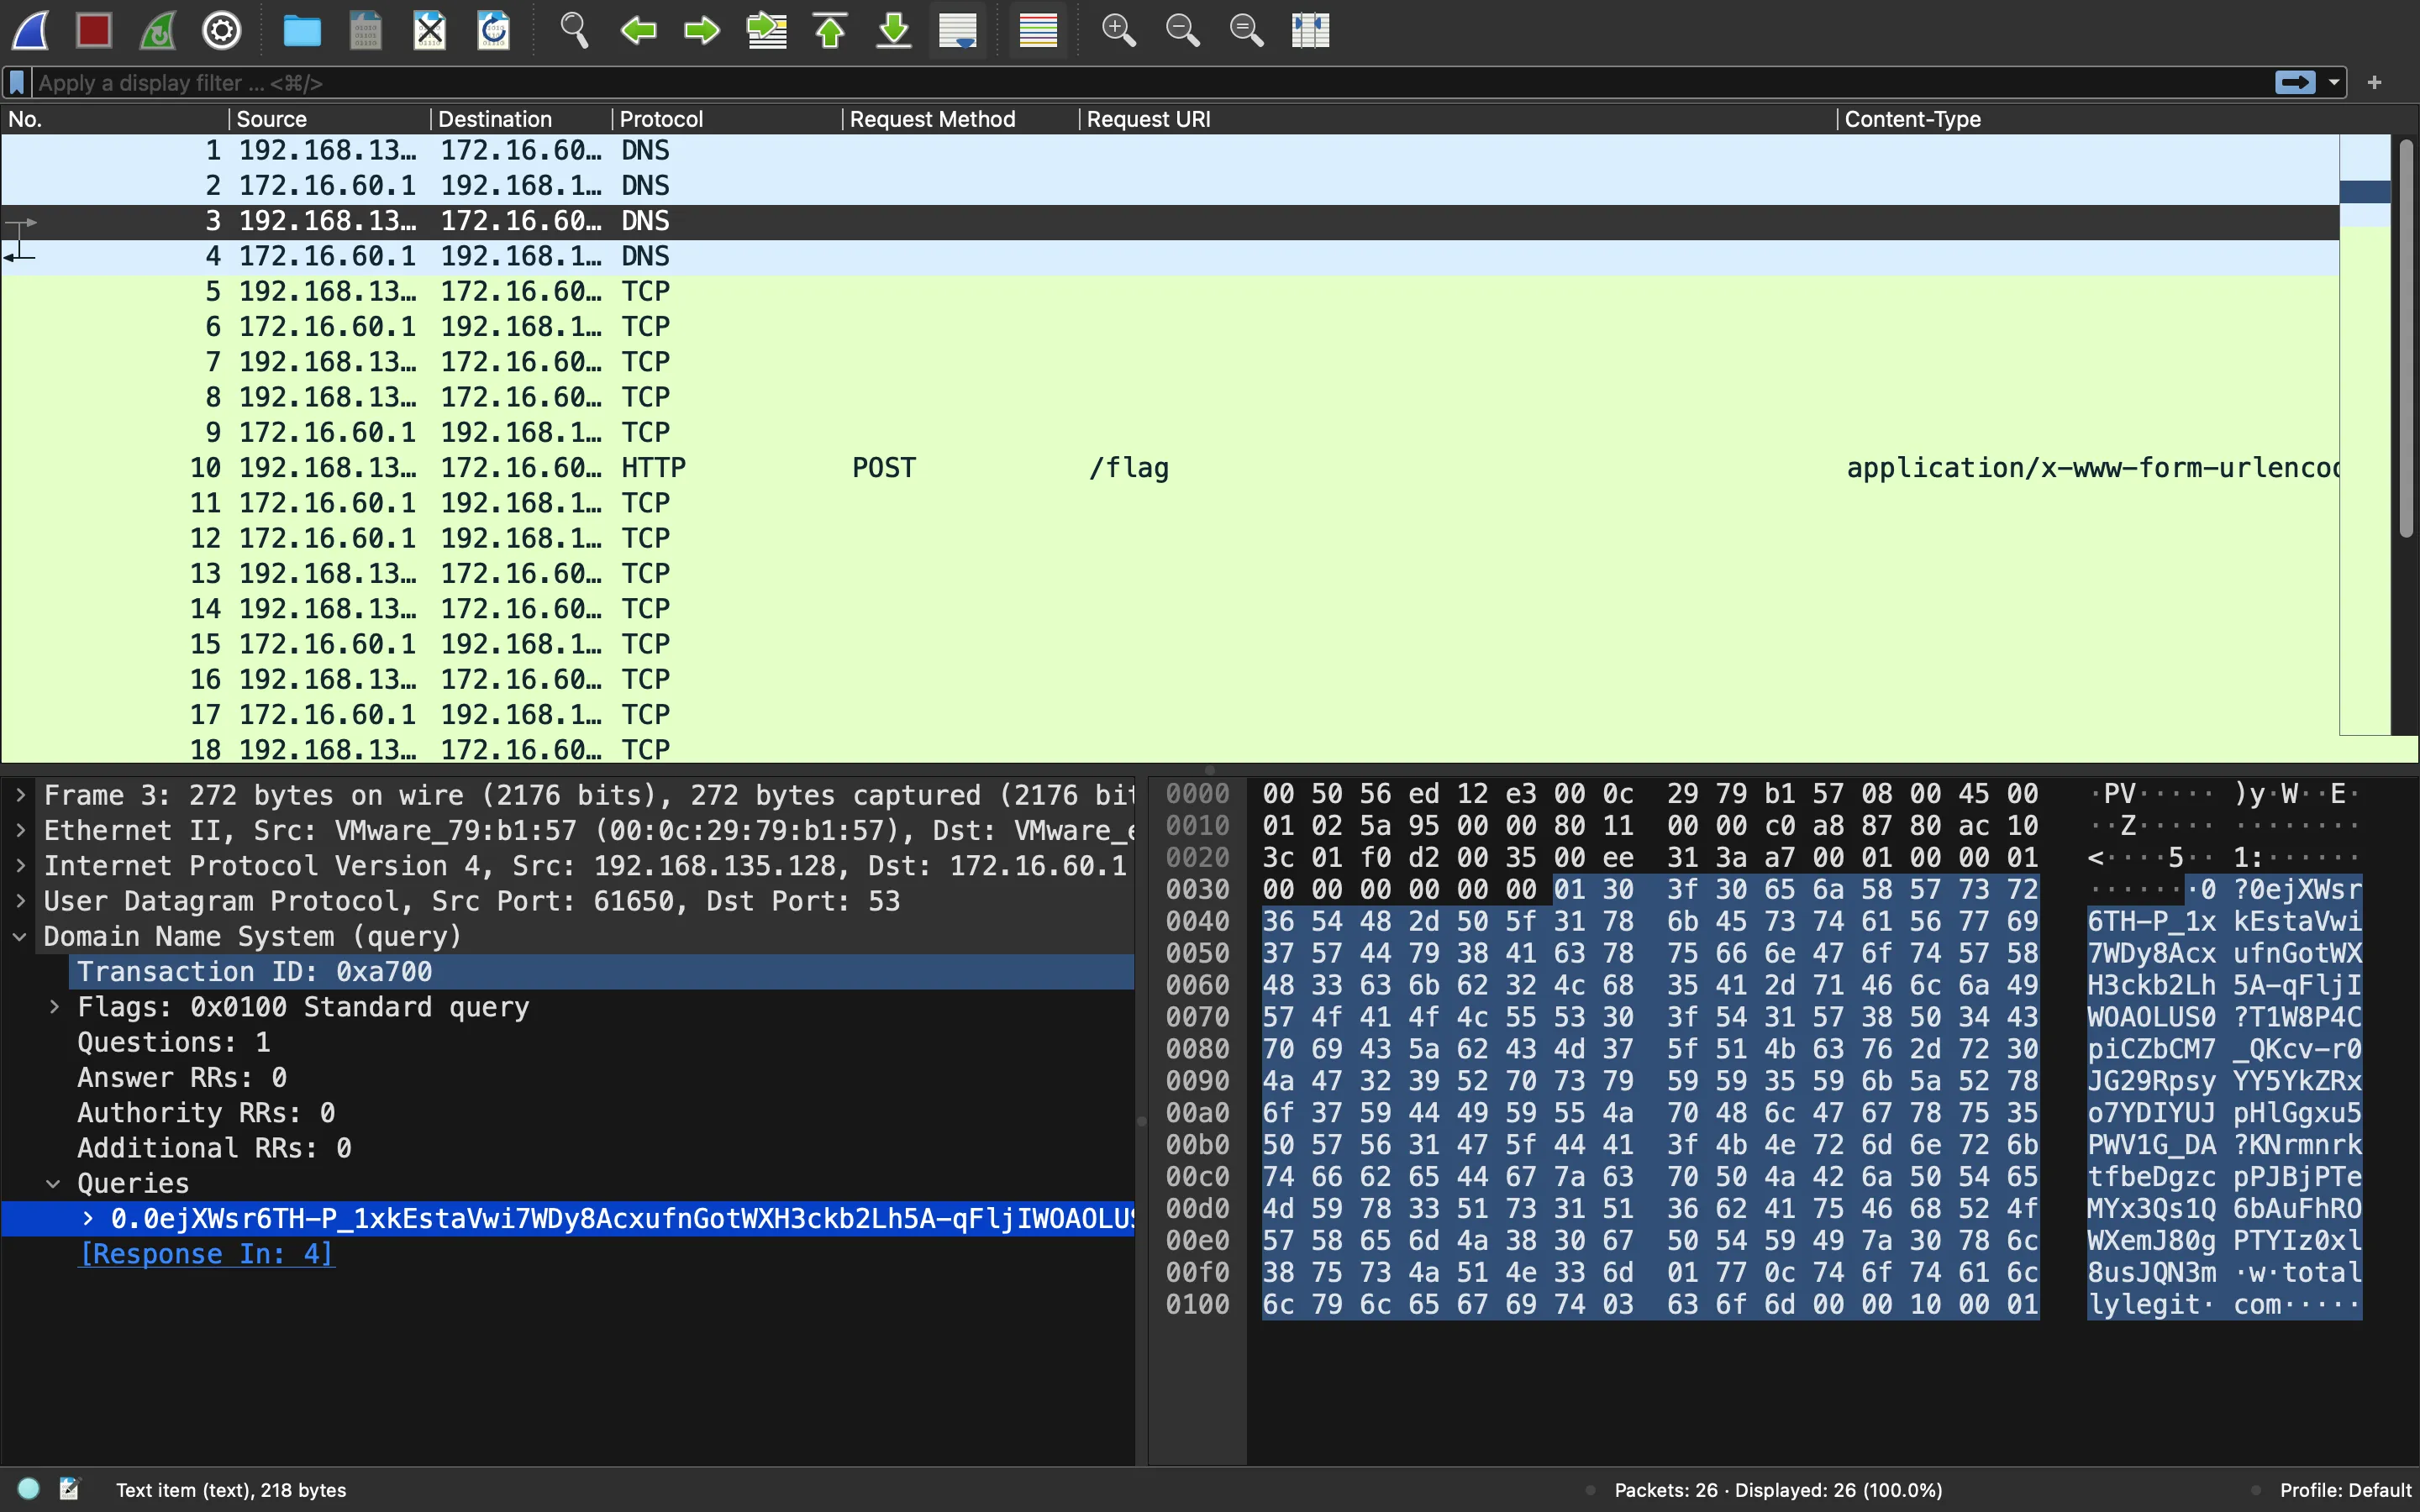Stop the capture with red square icon
The width and height of the screenshot is (2420, 1512).
[x=94, y=30]
